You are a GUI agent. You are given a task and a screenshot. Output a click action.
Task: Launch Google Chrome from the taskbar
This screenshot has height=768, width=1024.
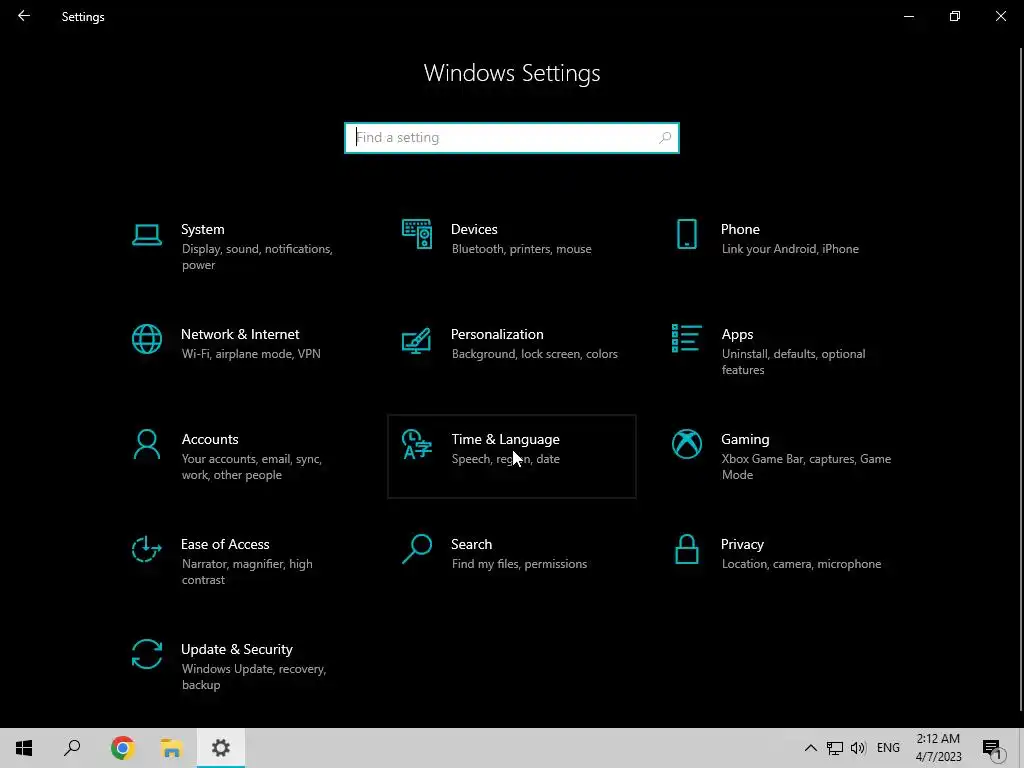pyautogui.click(x=122, y=748)
